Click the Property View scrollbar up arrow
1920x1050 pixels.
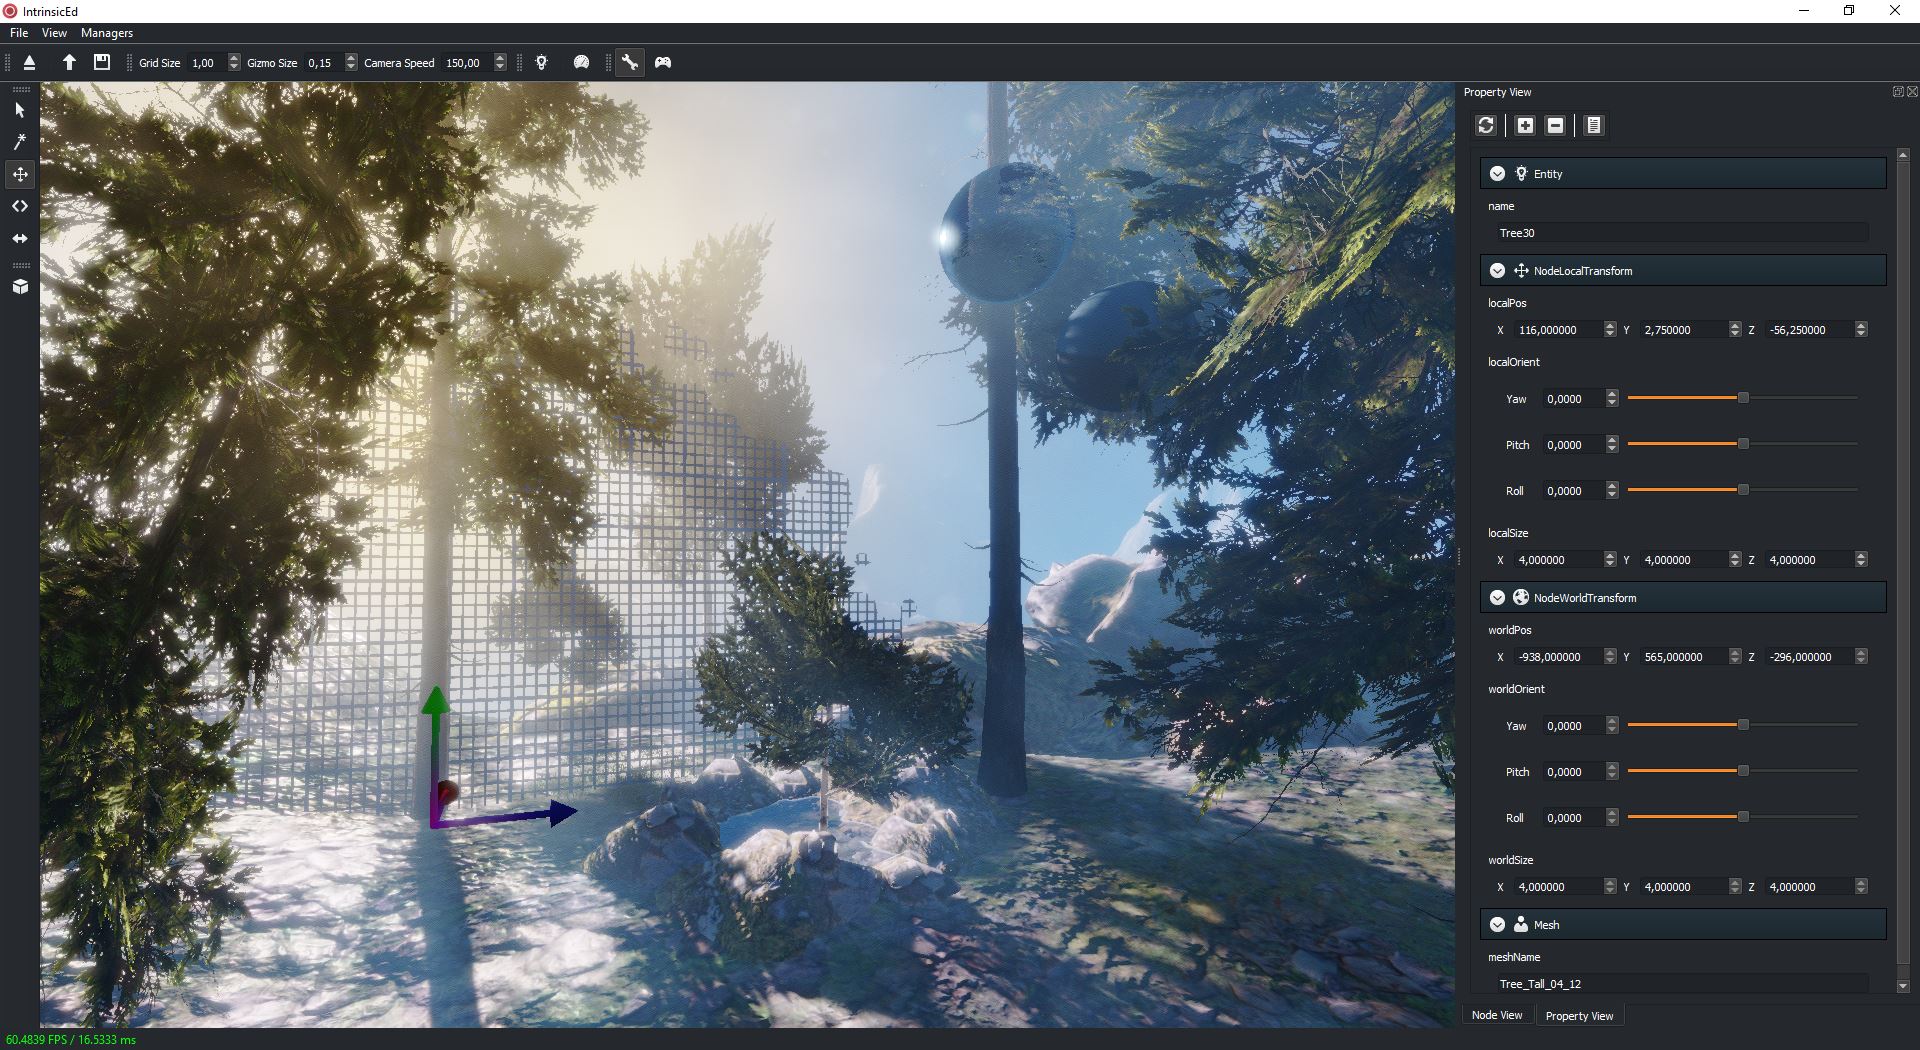coord(1903,155)
